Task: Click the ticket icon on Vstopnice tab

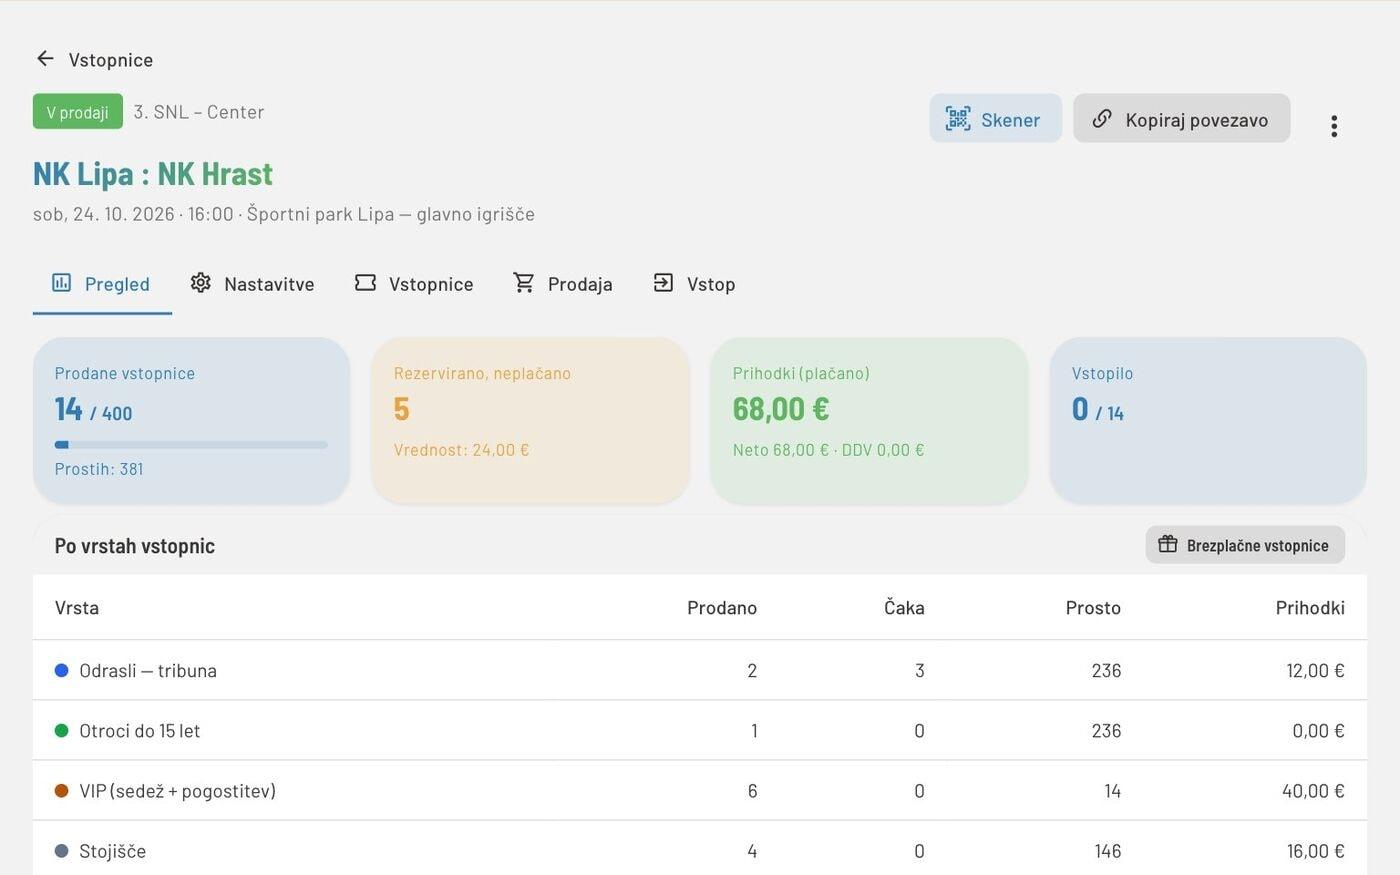Action: pos(365,283)
